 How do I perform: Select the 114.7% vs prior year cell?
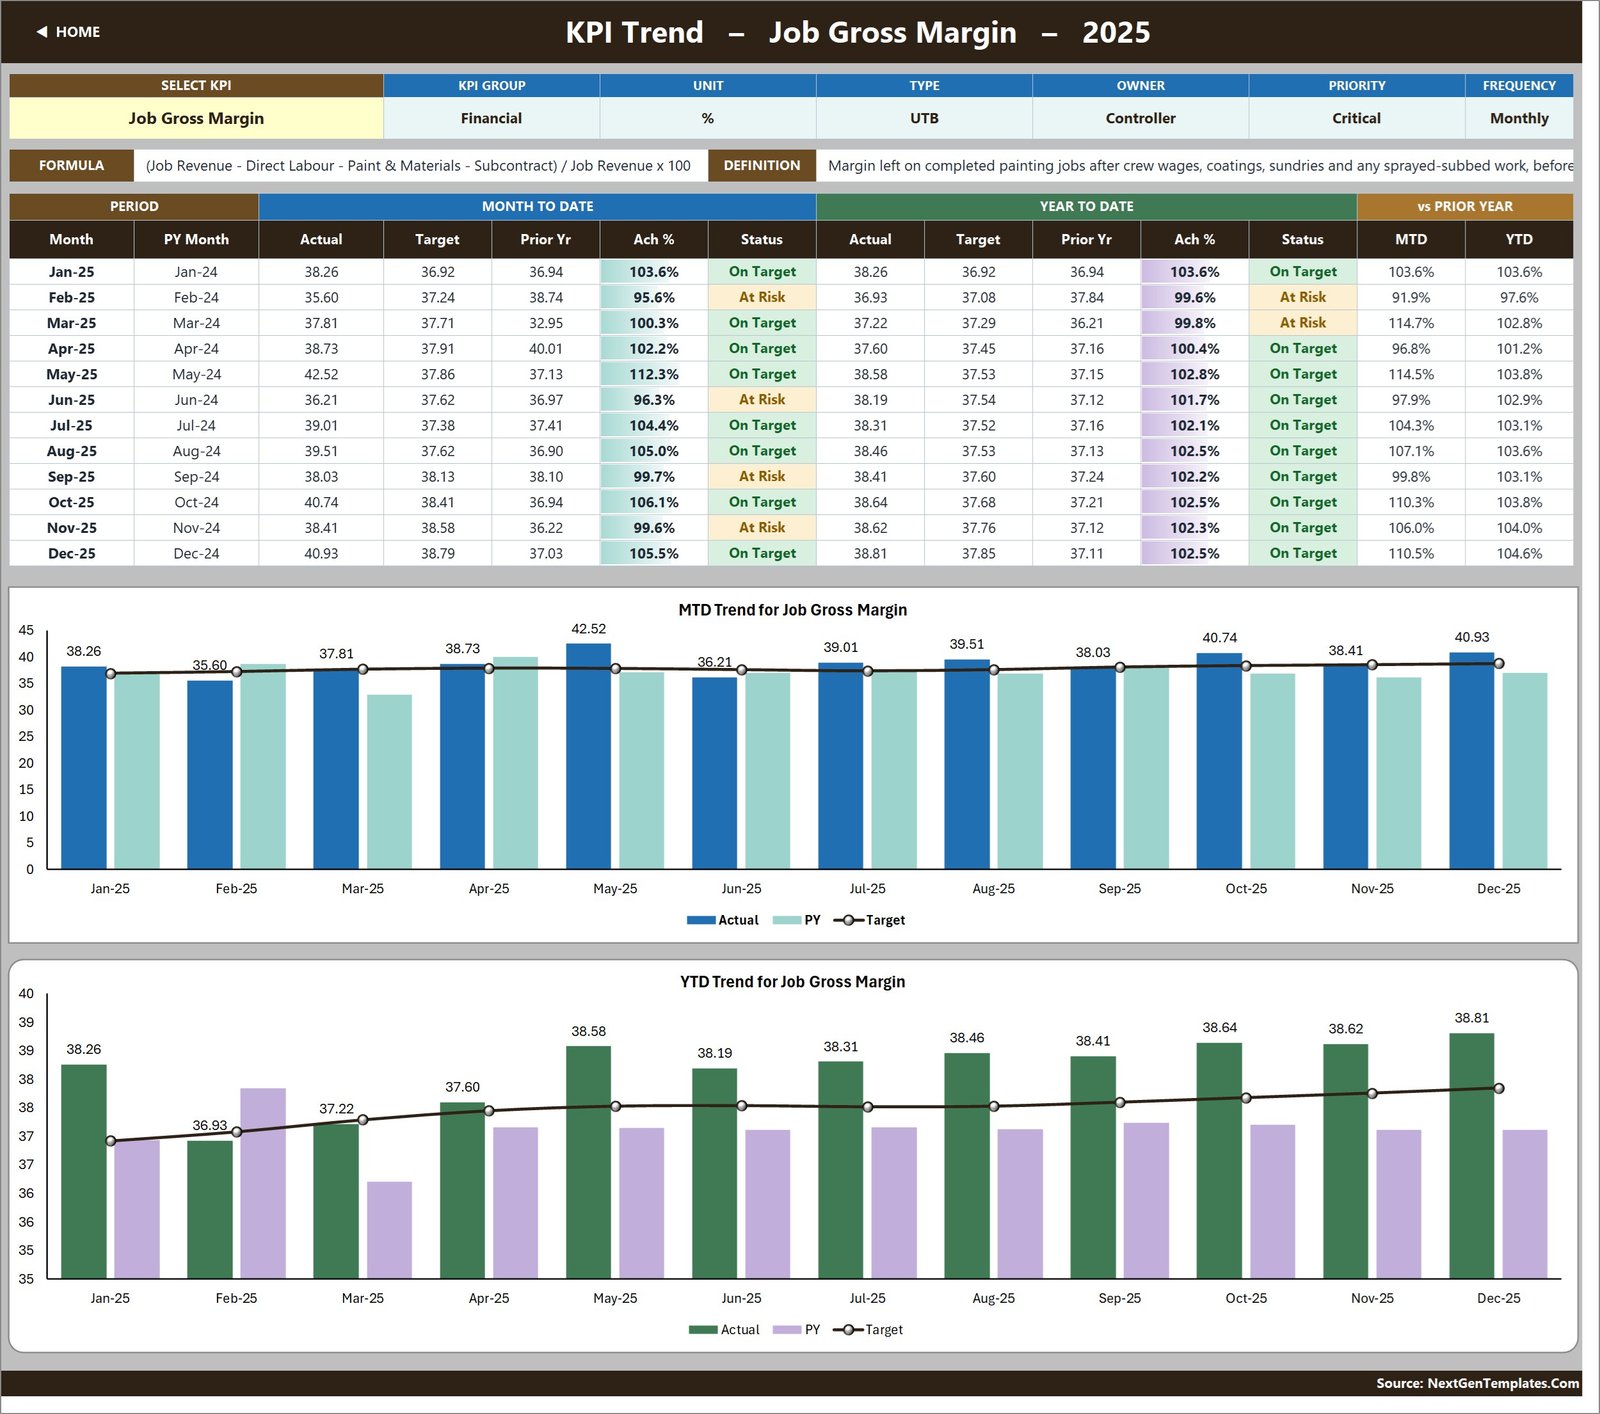[x=1411, y=323]
